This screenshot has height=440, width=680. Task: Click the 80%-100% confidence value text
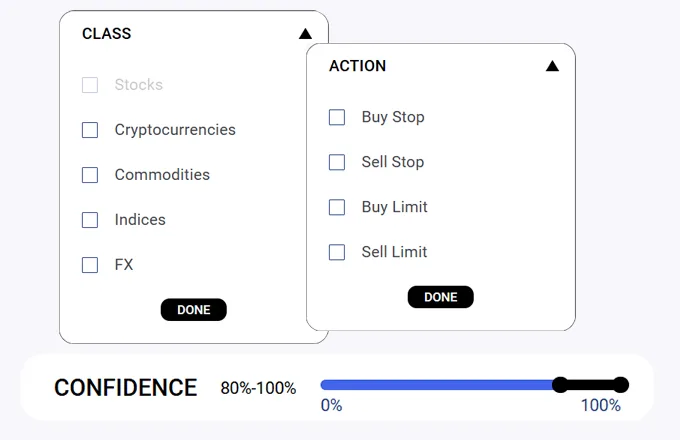point(258,388)
